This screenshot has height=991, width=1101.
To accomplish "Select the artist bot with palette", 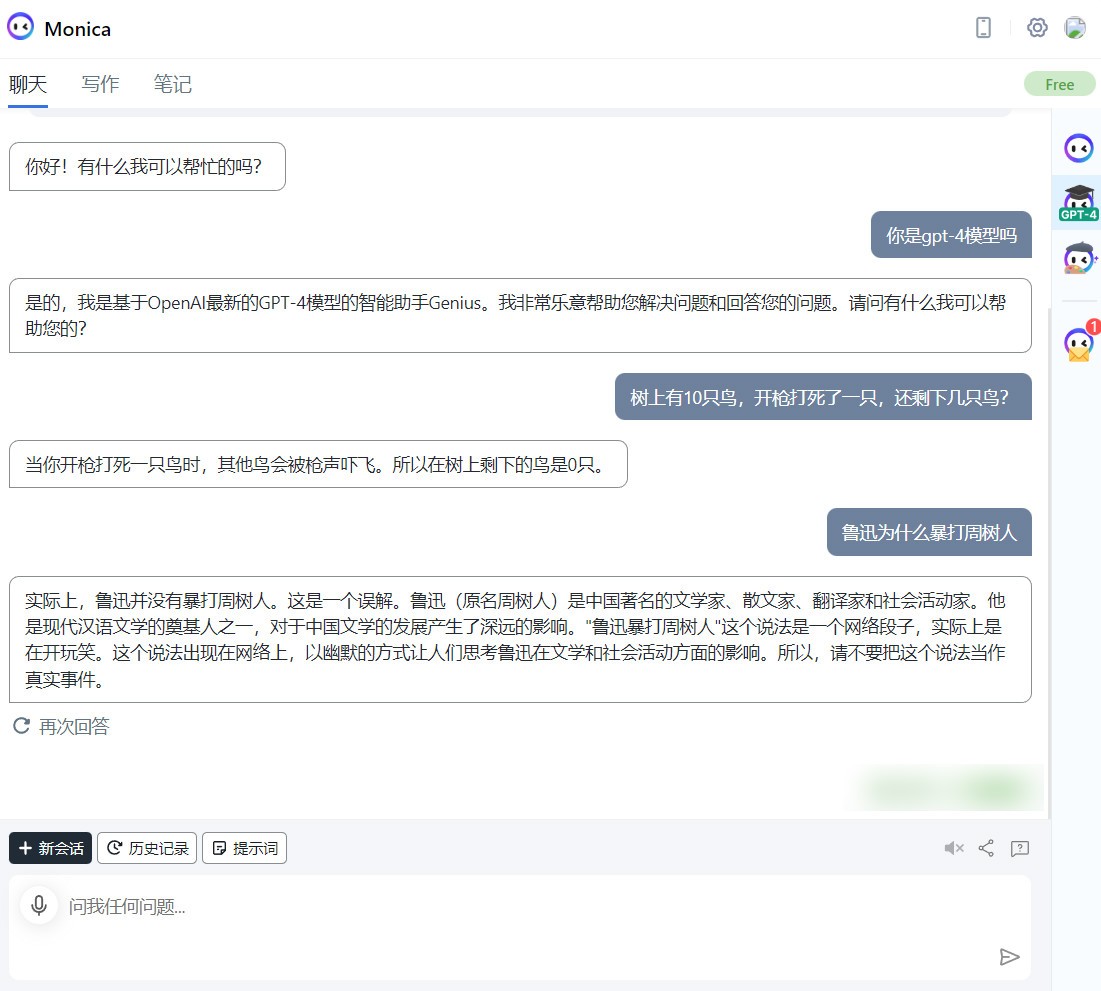I will (x=1079, y=258).
